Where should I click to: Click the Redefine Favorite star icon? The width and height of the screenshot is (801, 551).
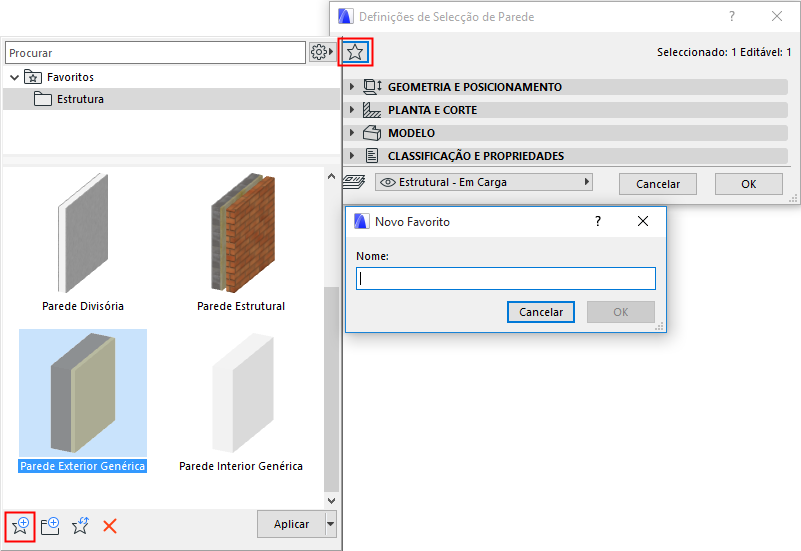pyautogui.click(x=80, y=525)
